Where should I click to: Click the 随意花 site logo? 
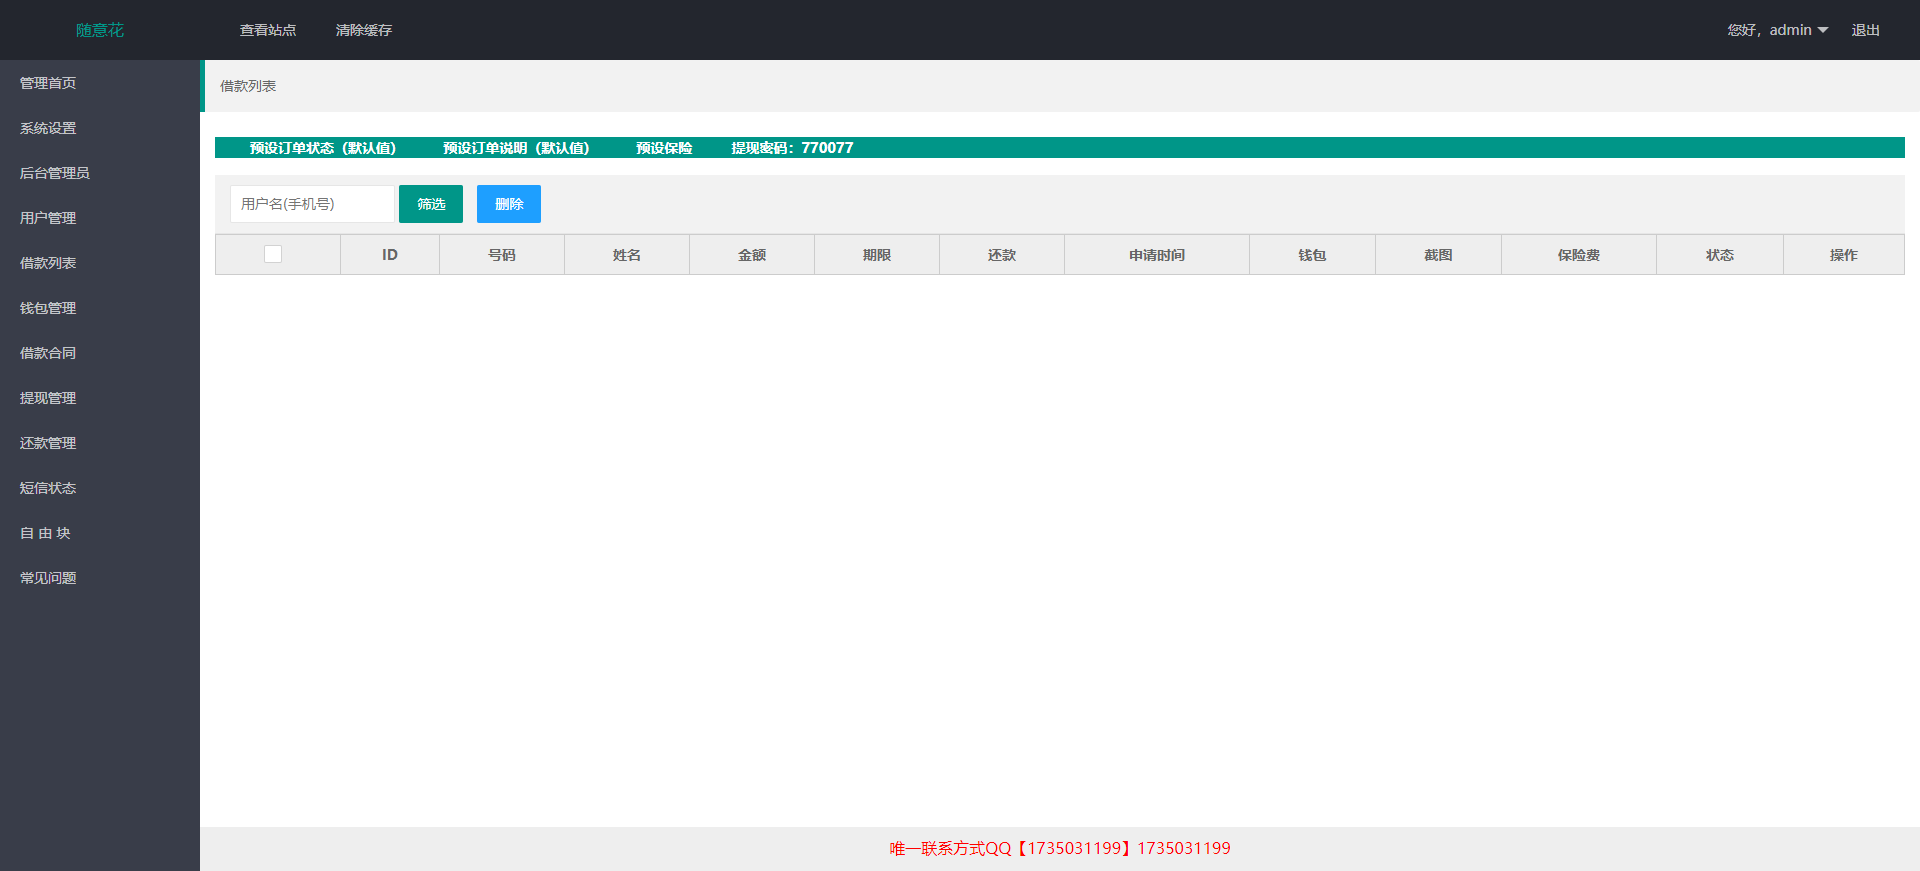(x=100, y=30)
